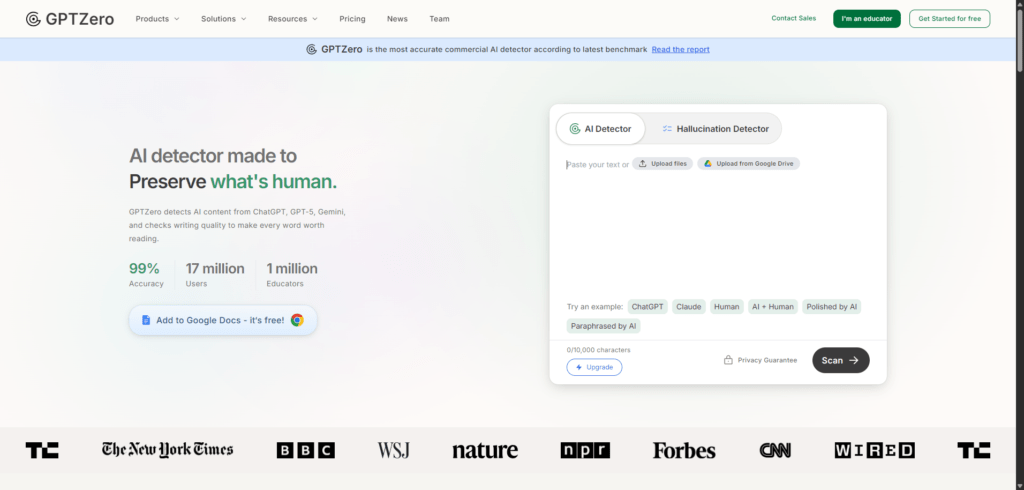Try the Human example
The width and height of the screenshot is (1024, 490).
pyautogui.click(x=727, y=306)
